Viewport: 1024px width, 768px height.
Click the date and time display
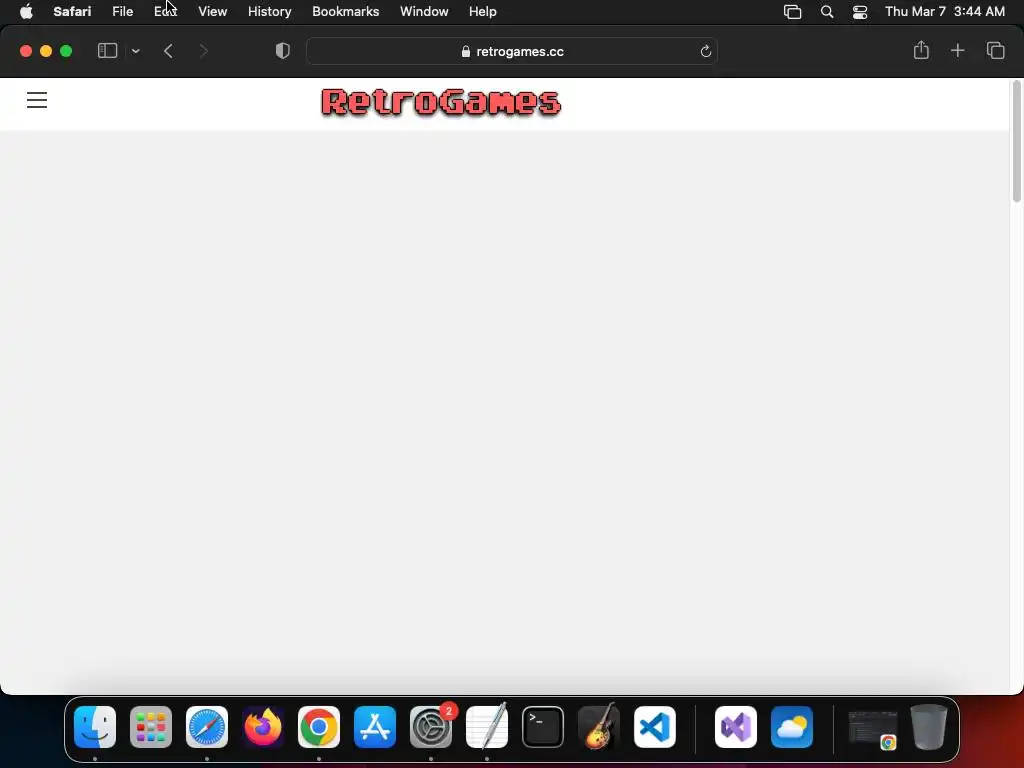(944, 11)
